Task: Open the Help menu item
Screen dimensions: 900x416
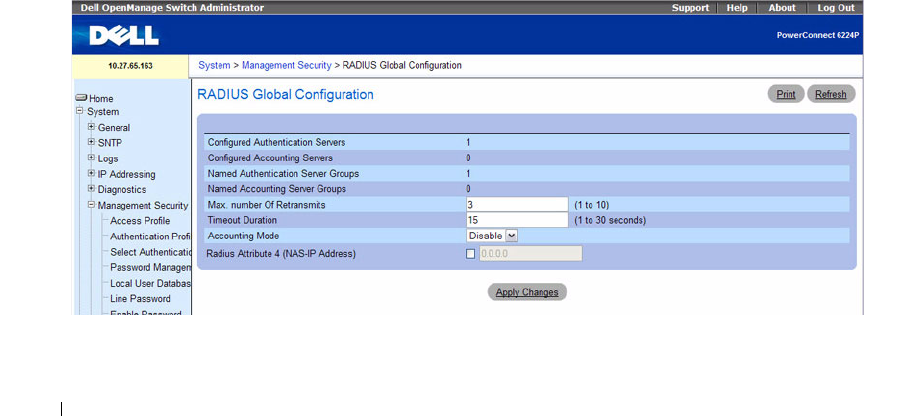Action: click(737, 8)
